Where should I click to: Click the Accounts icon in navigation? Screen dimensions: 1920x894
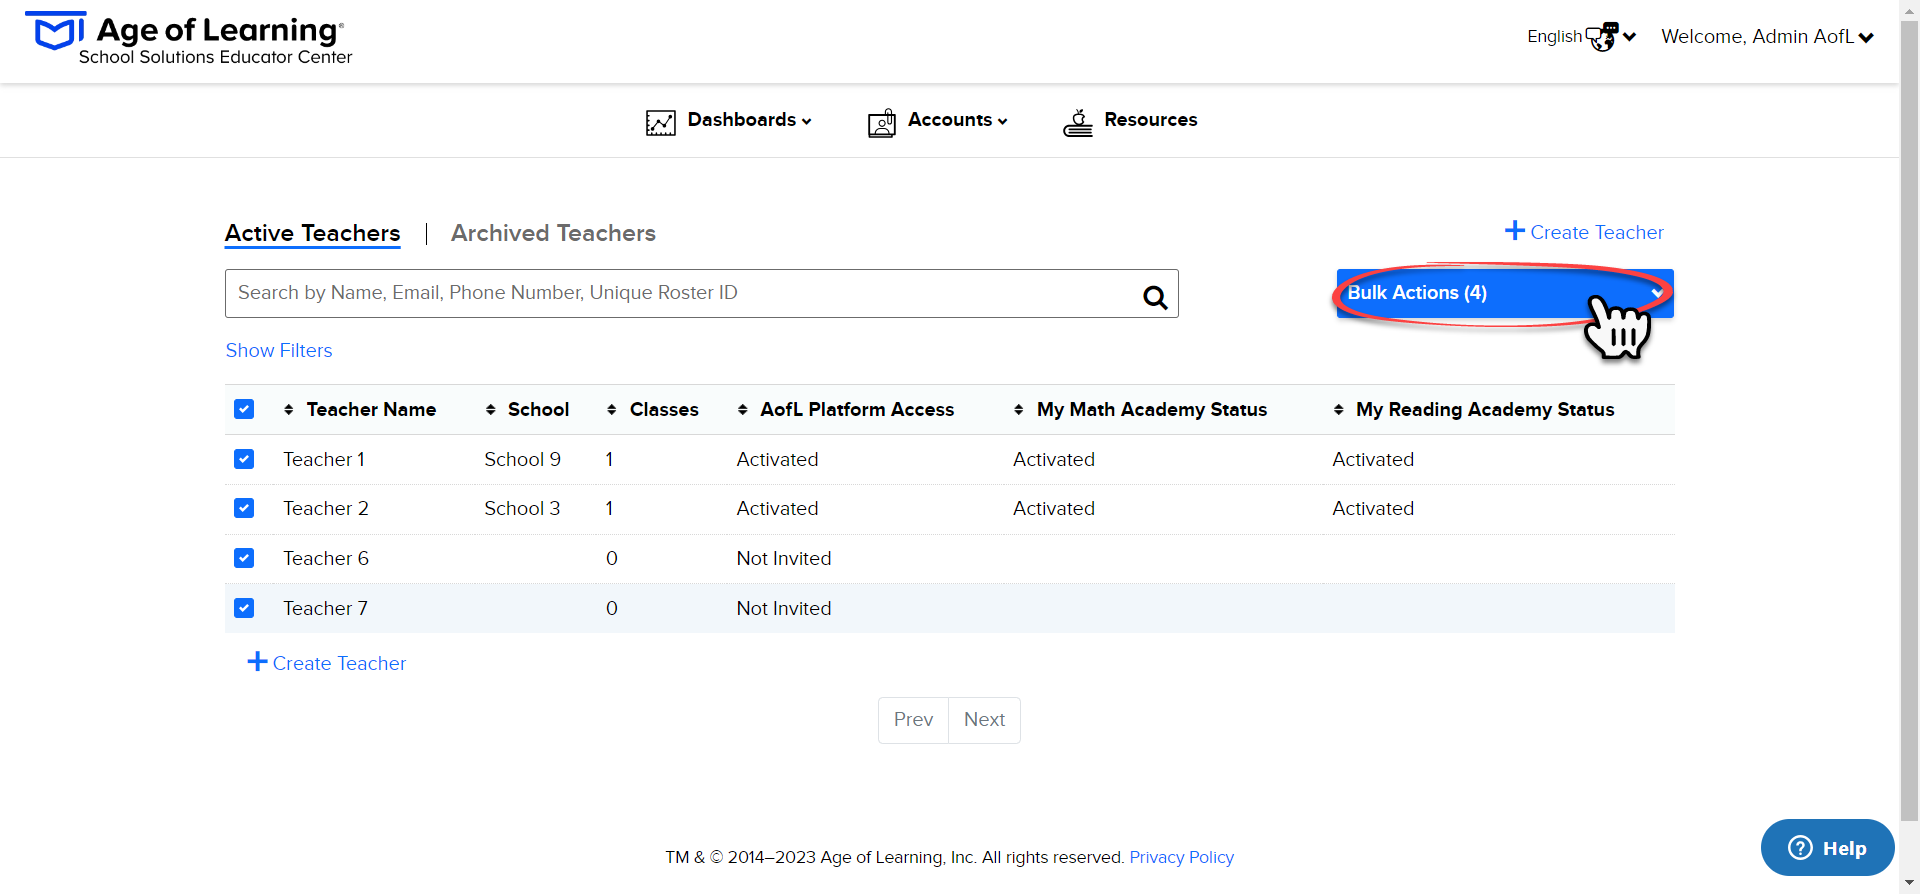pyautogui.click(x=882, y=123)
